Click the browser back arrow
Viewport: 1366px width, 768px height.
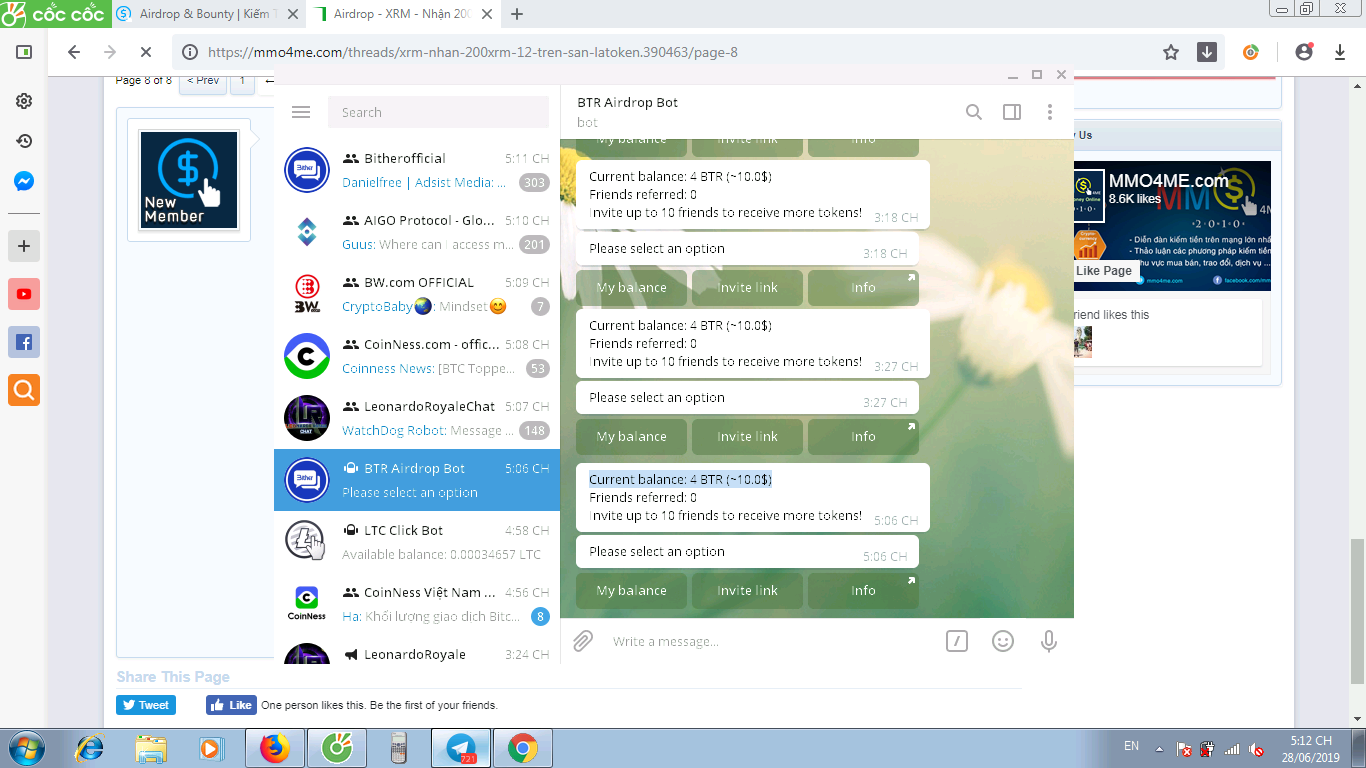point(73,52)
